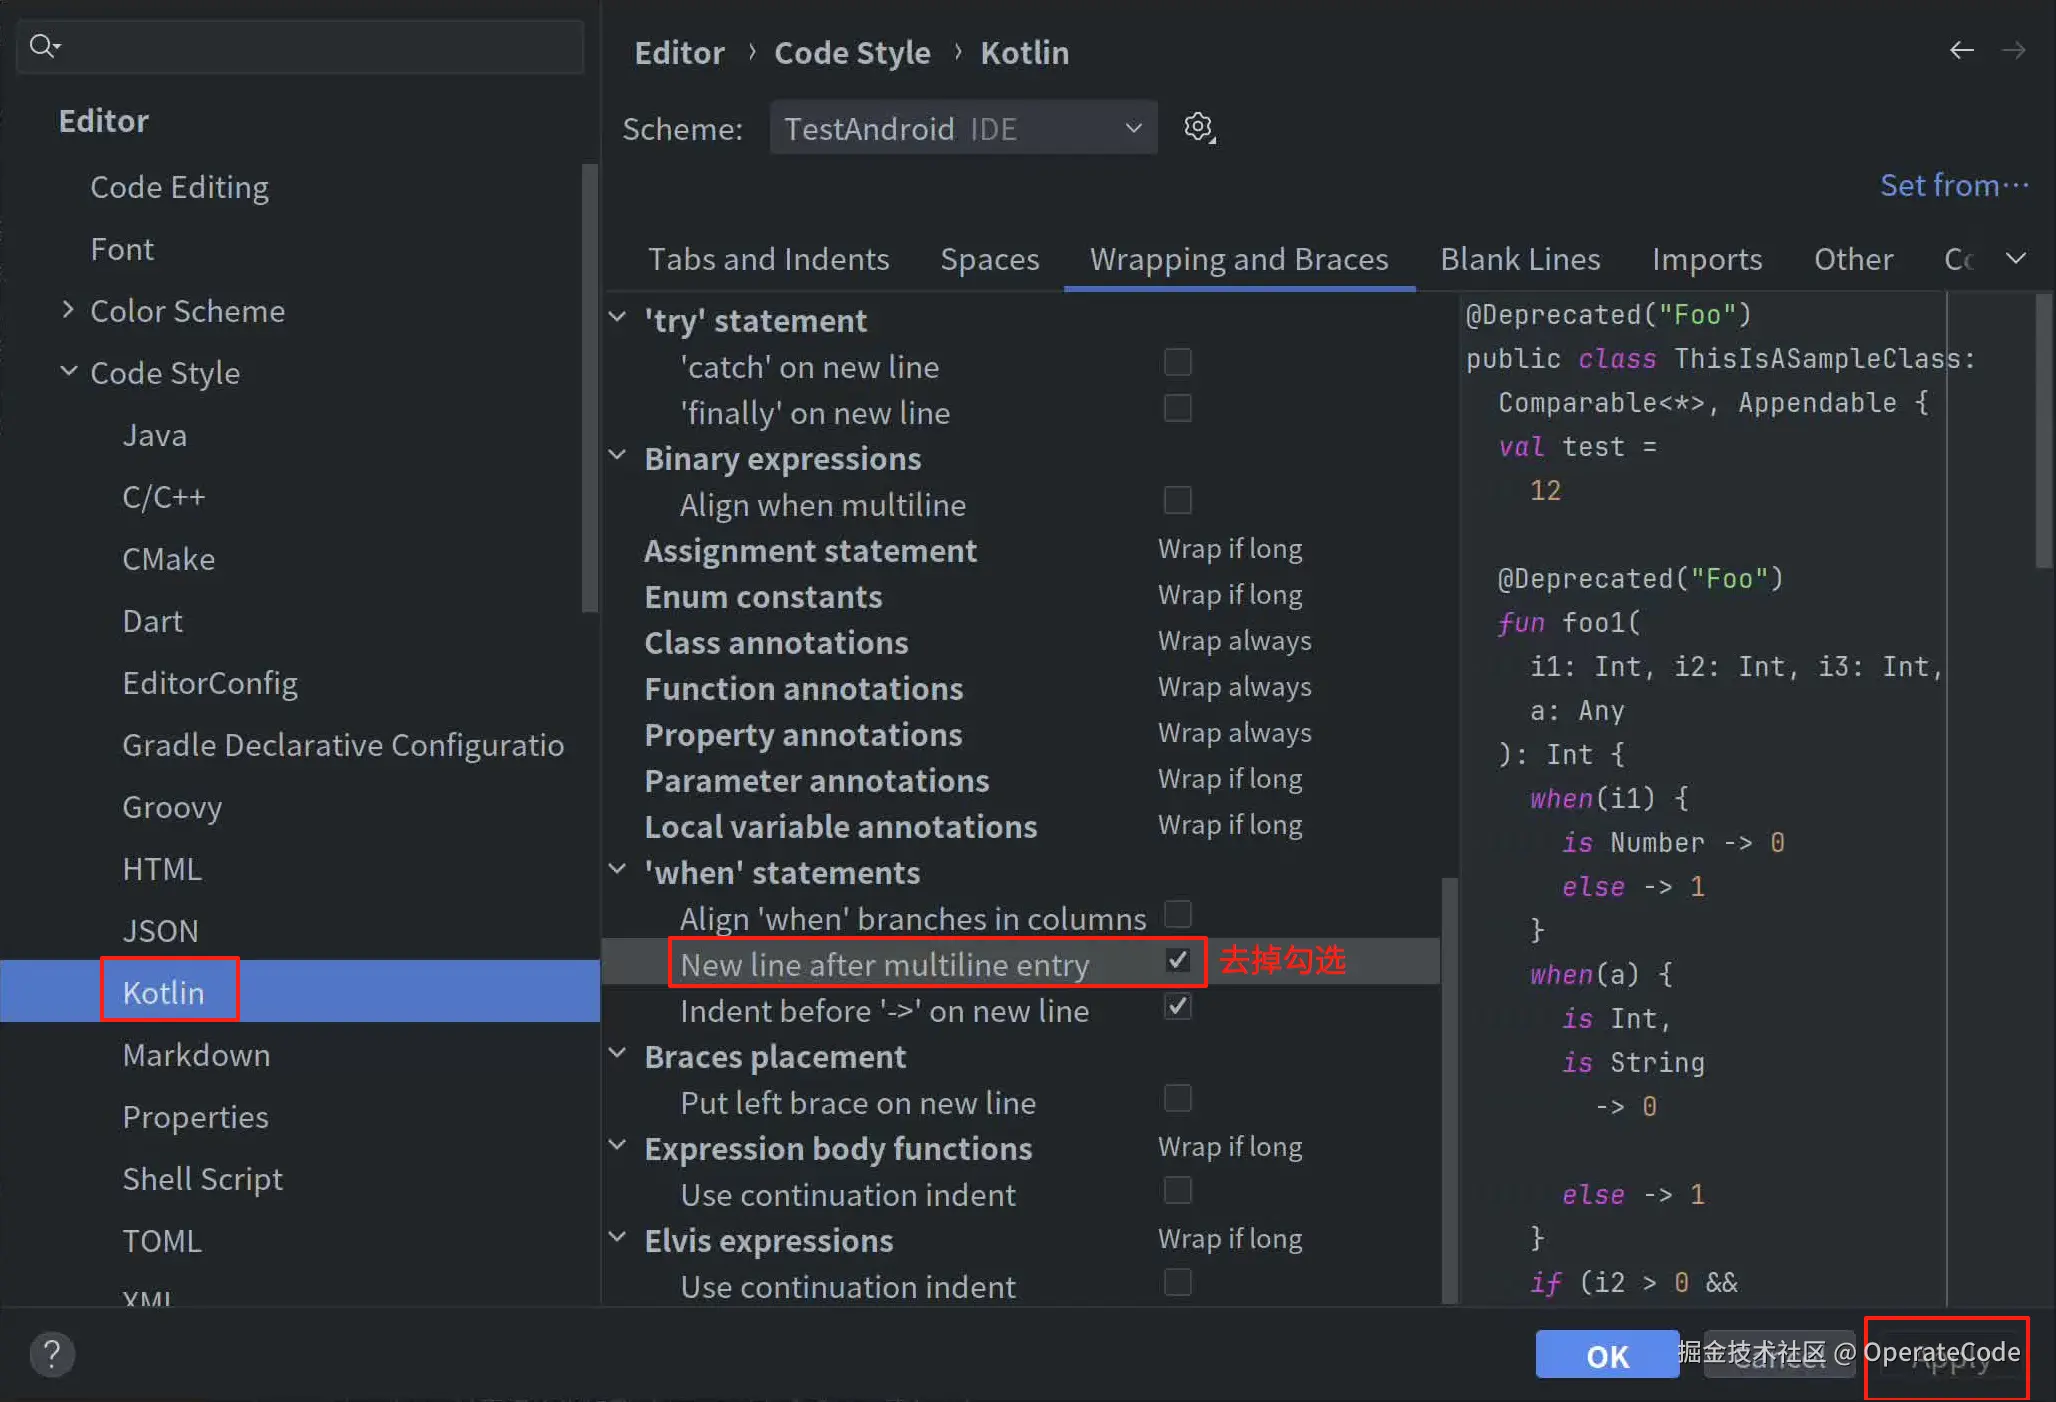Show hidden tabs with the tab overflow chevron
The width and height of the screenshot is (2056, 1402).
point(2016,259)
